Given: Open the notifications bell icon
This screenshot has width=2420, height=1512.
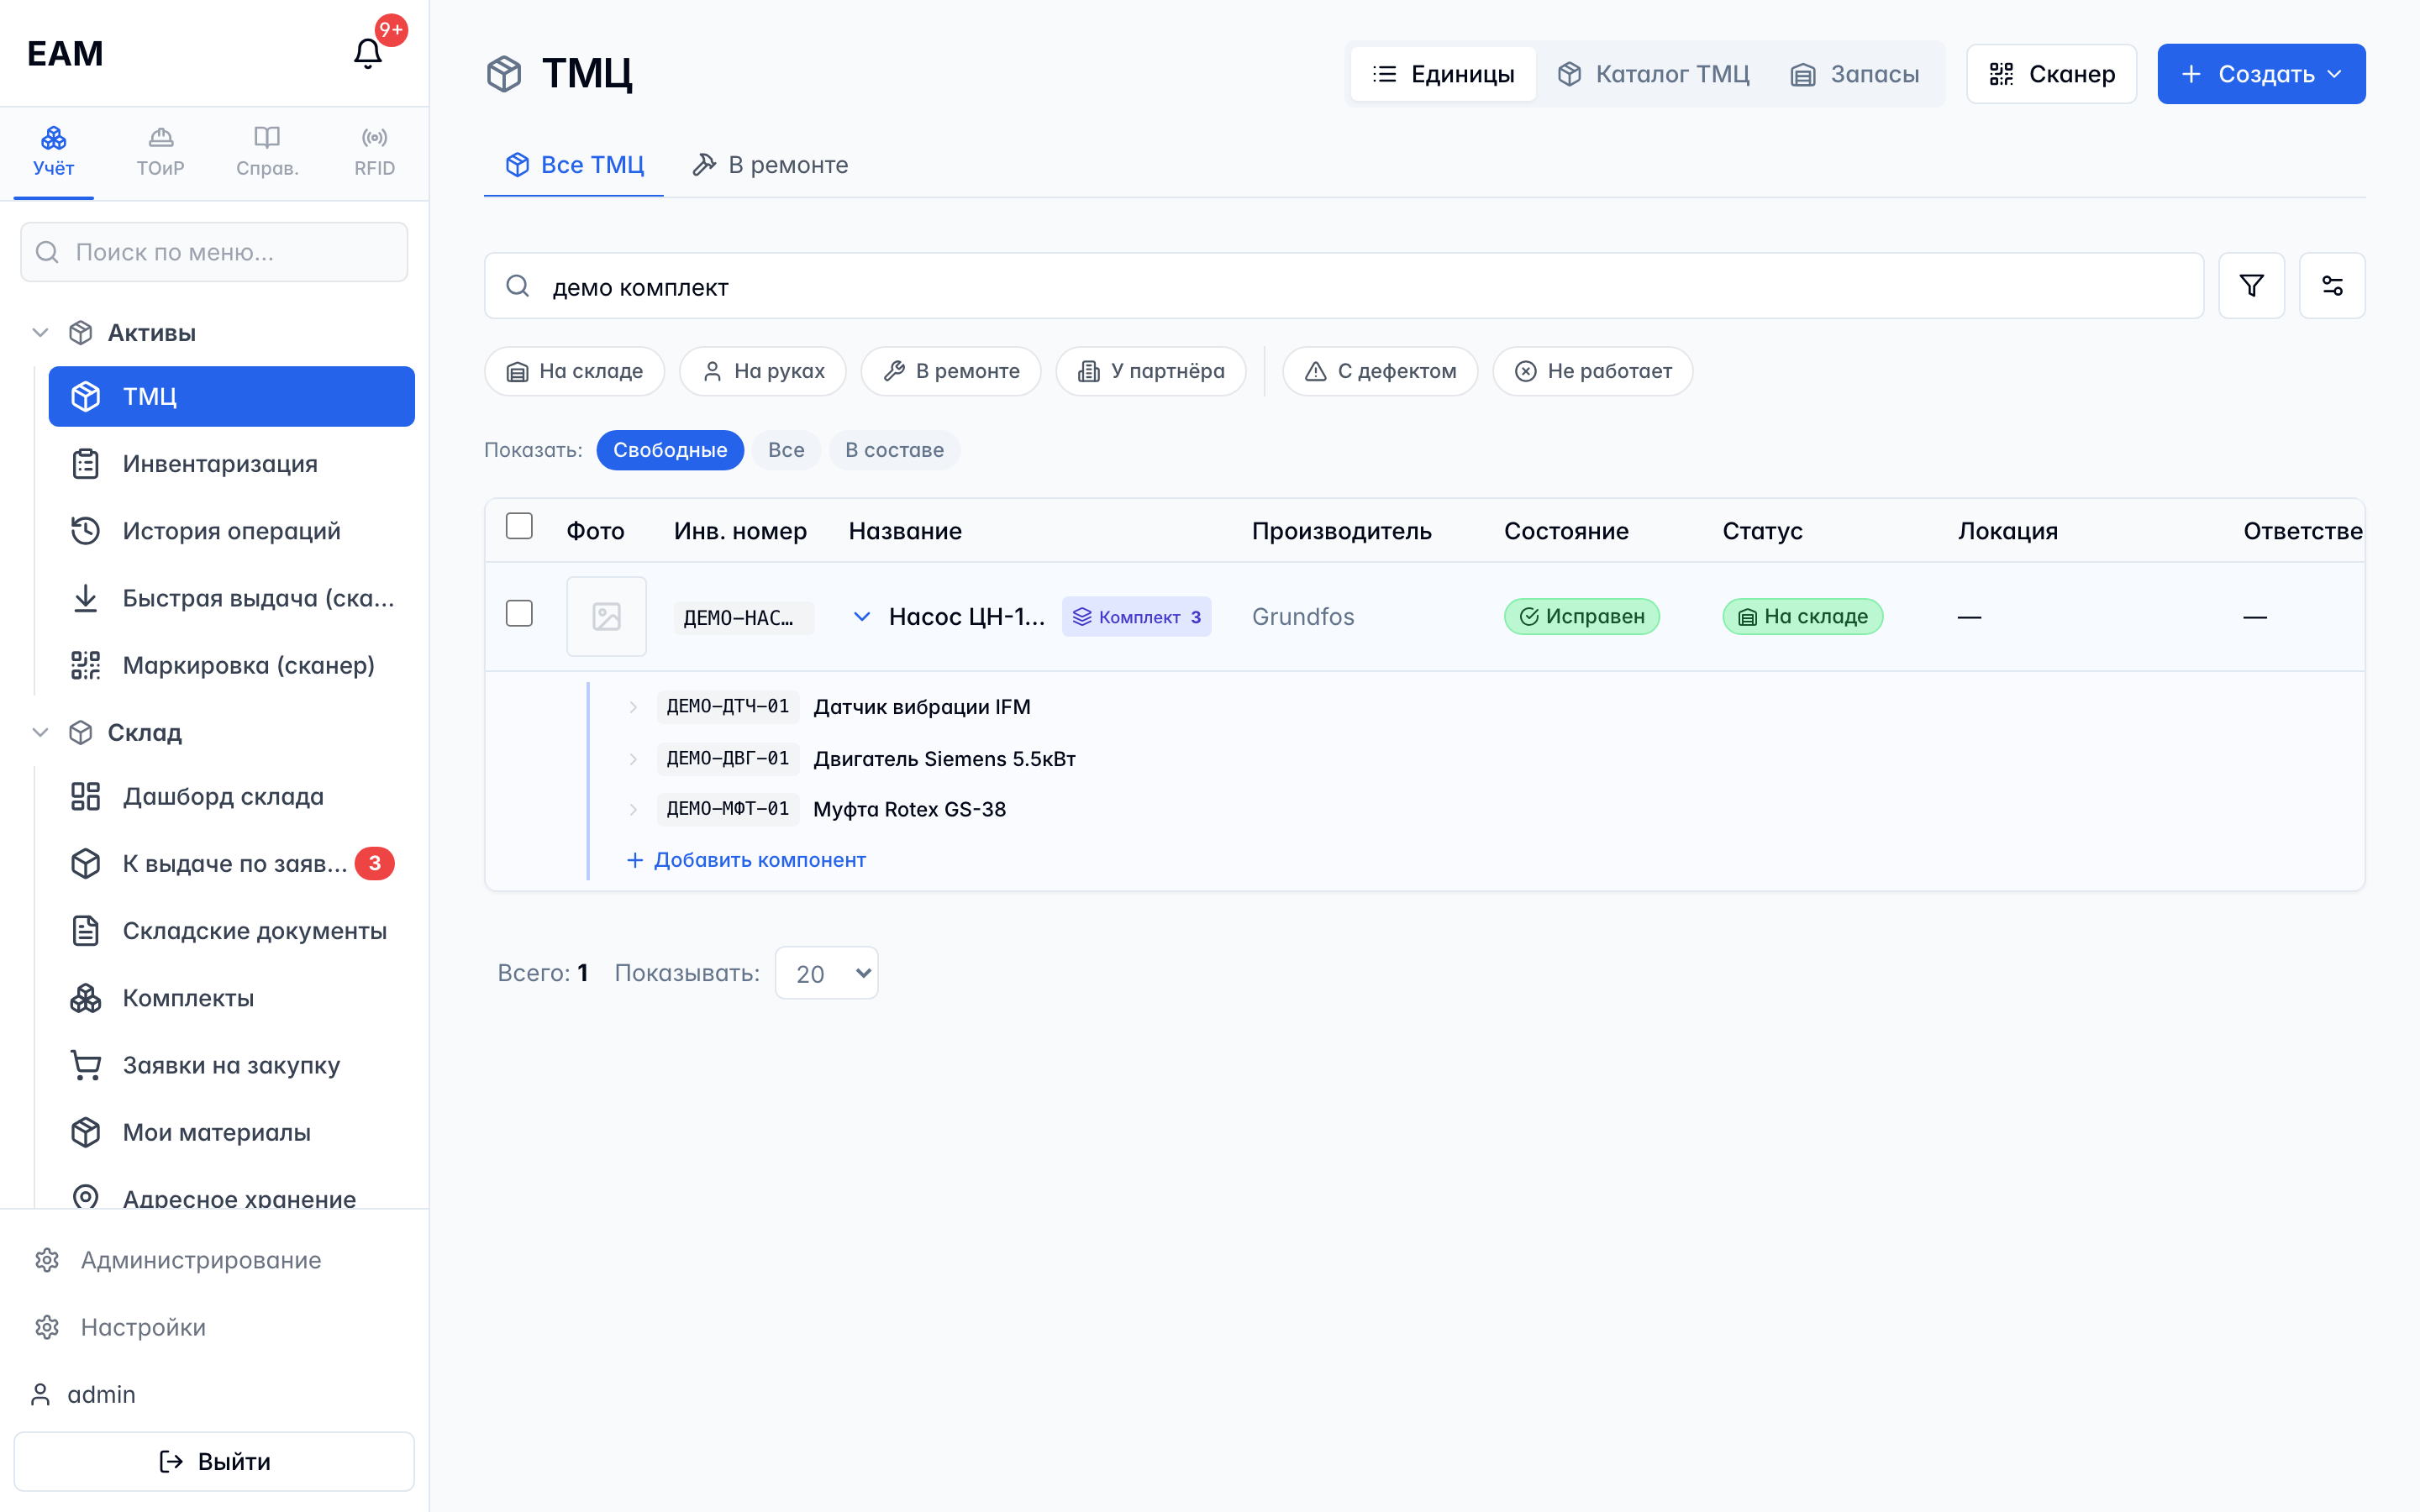Looking at the screenshot, I should (x=368, y=53).
